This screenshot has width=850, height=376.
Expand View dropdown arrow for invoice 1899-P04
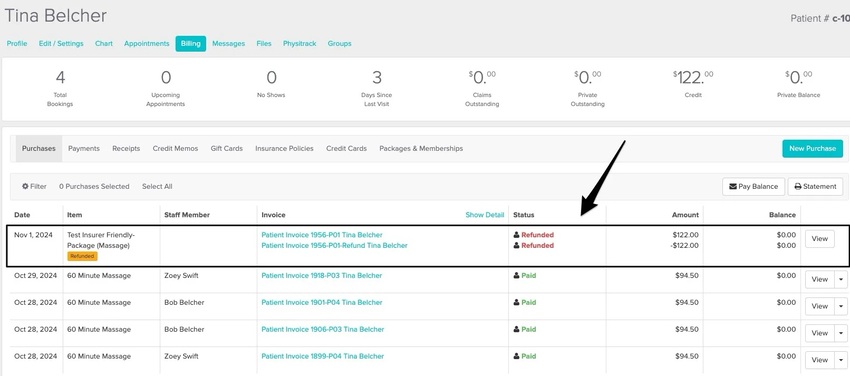pyautogui.click(x=840, y=360)
